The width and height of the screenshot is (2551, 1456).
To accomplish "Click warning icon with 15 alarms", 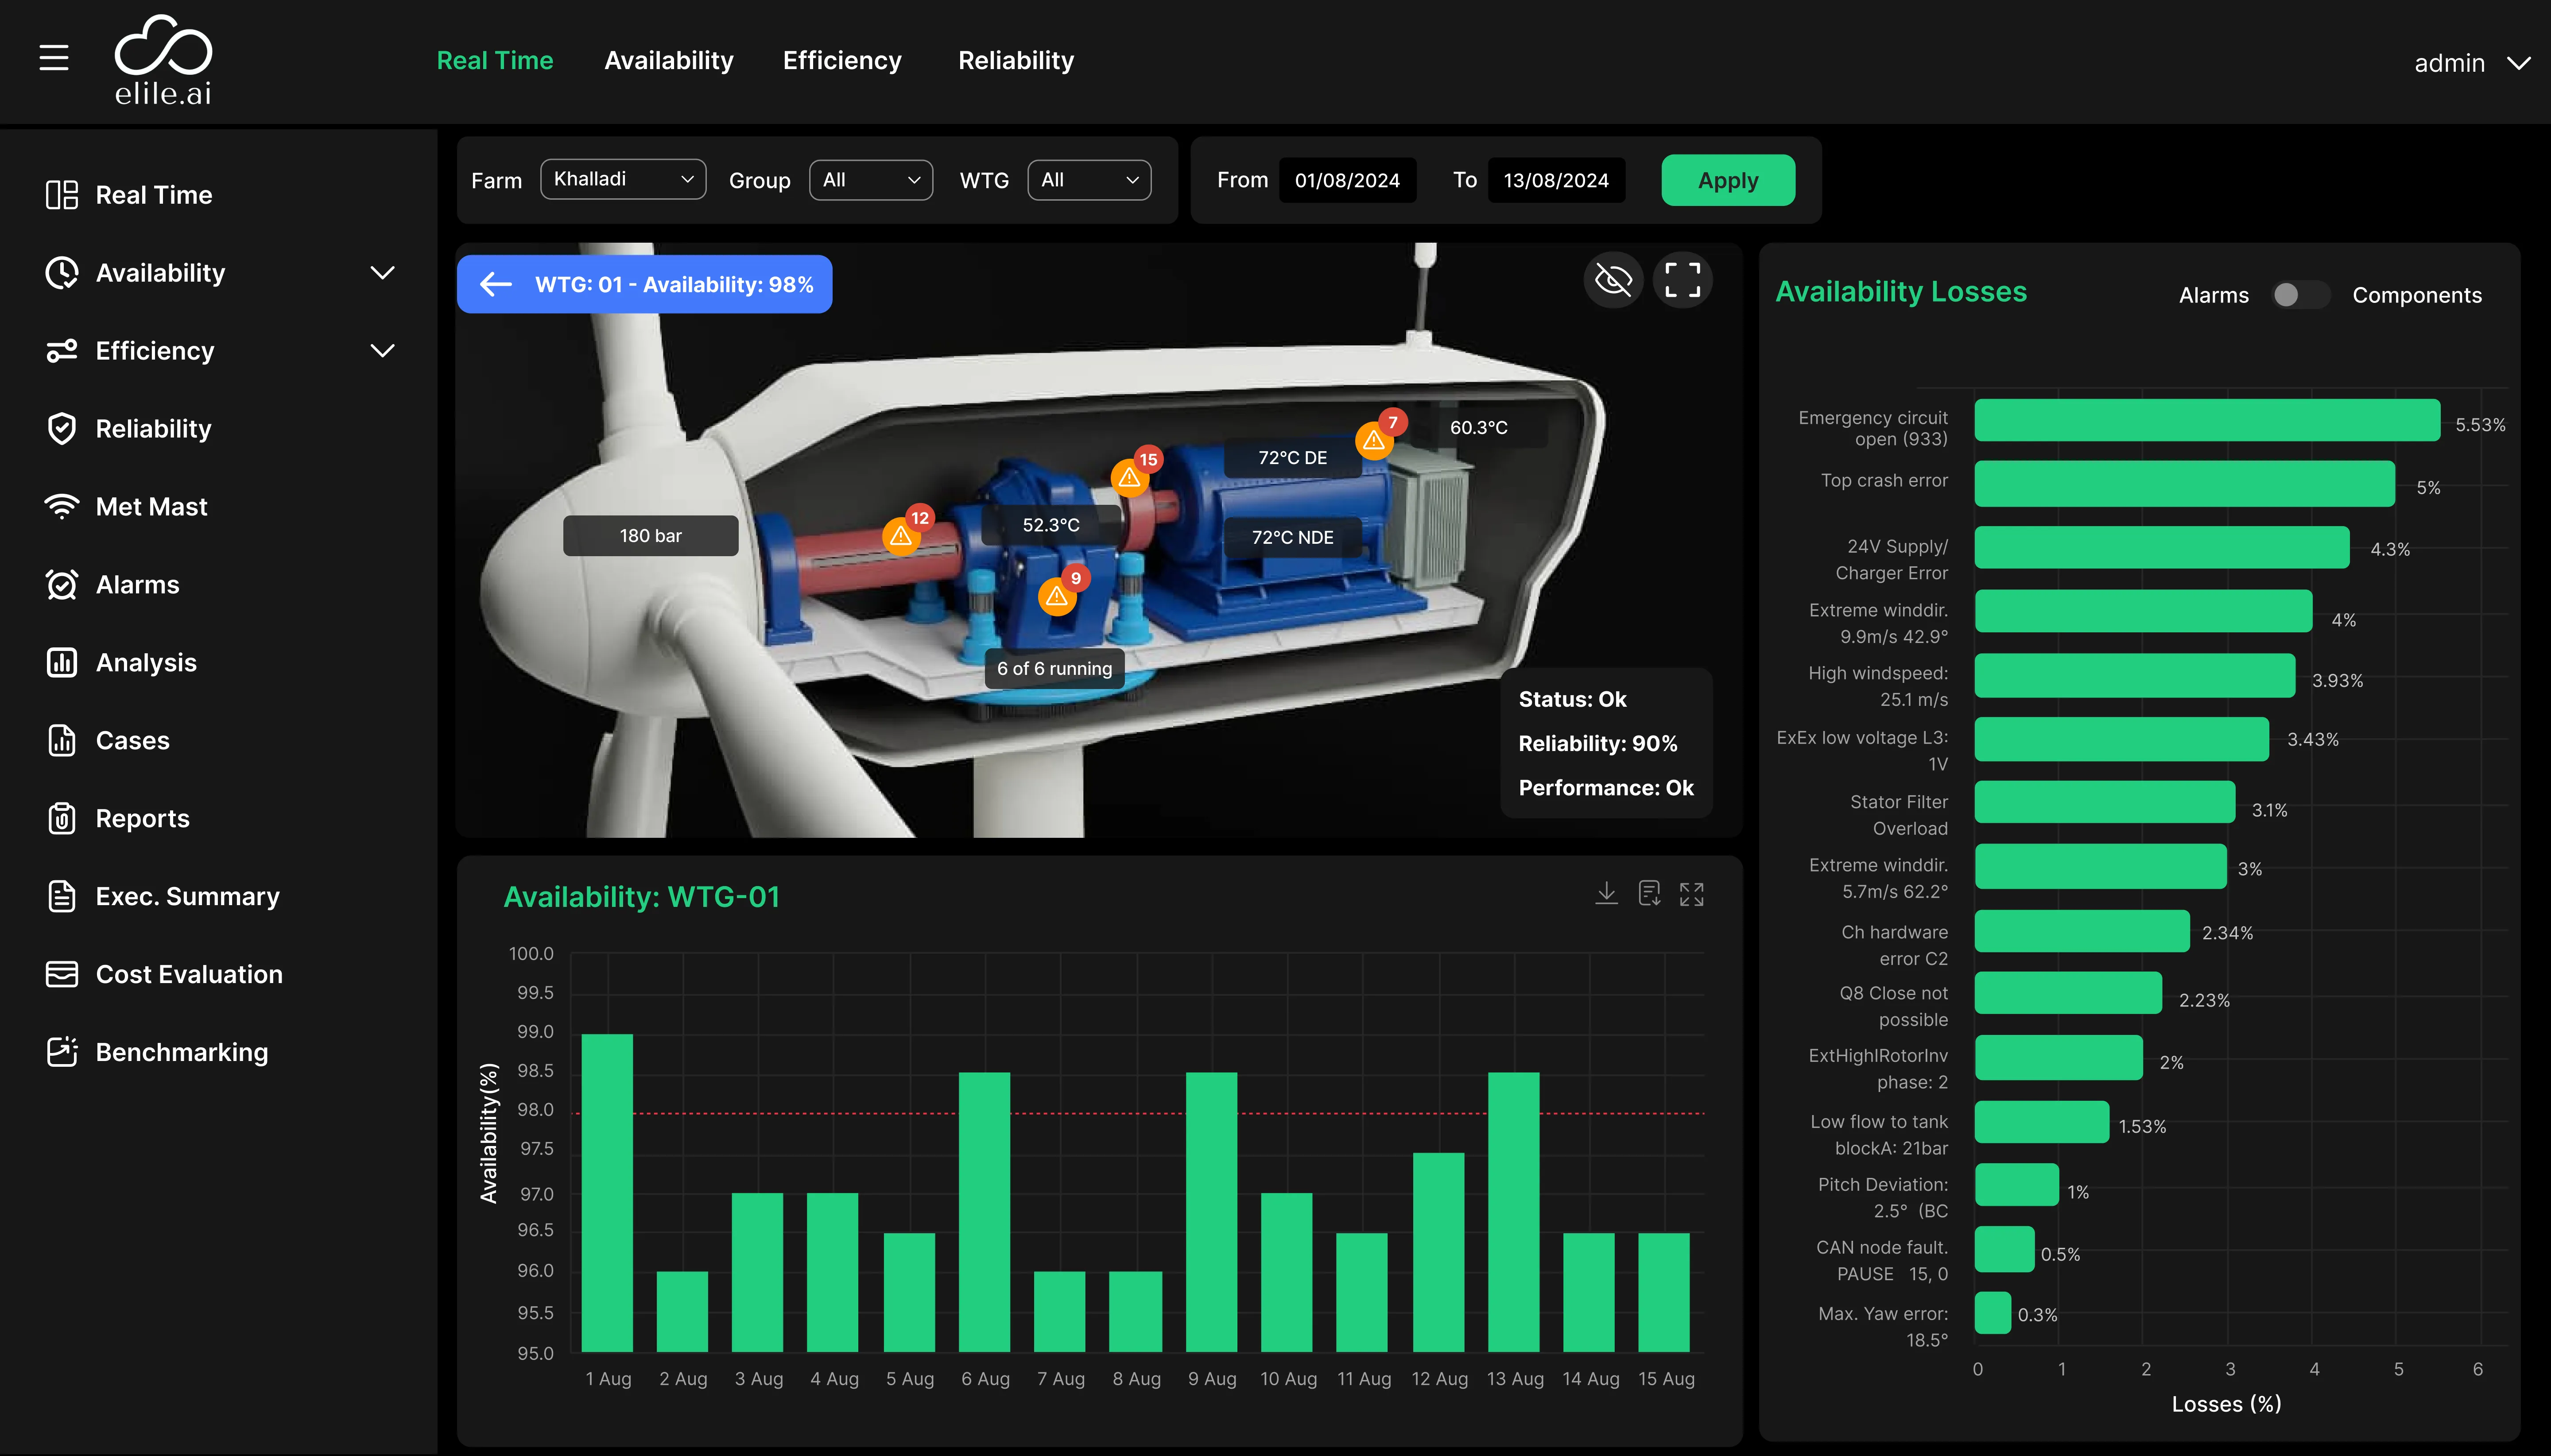I will tap(1129, 478).
